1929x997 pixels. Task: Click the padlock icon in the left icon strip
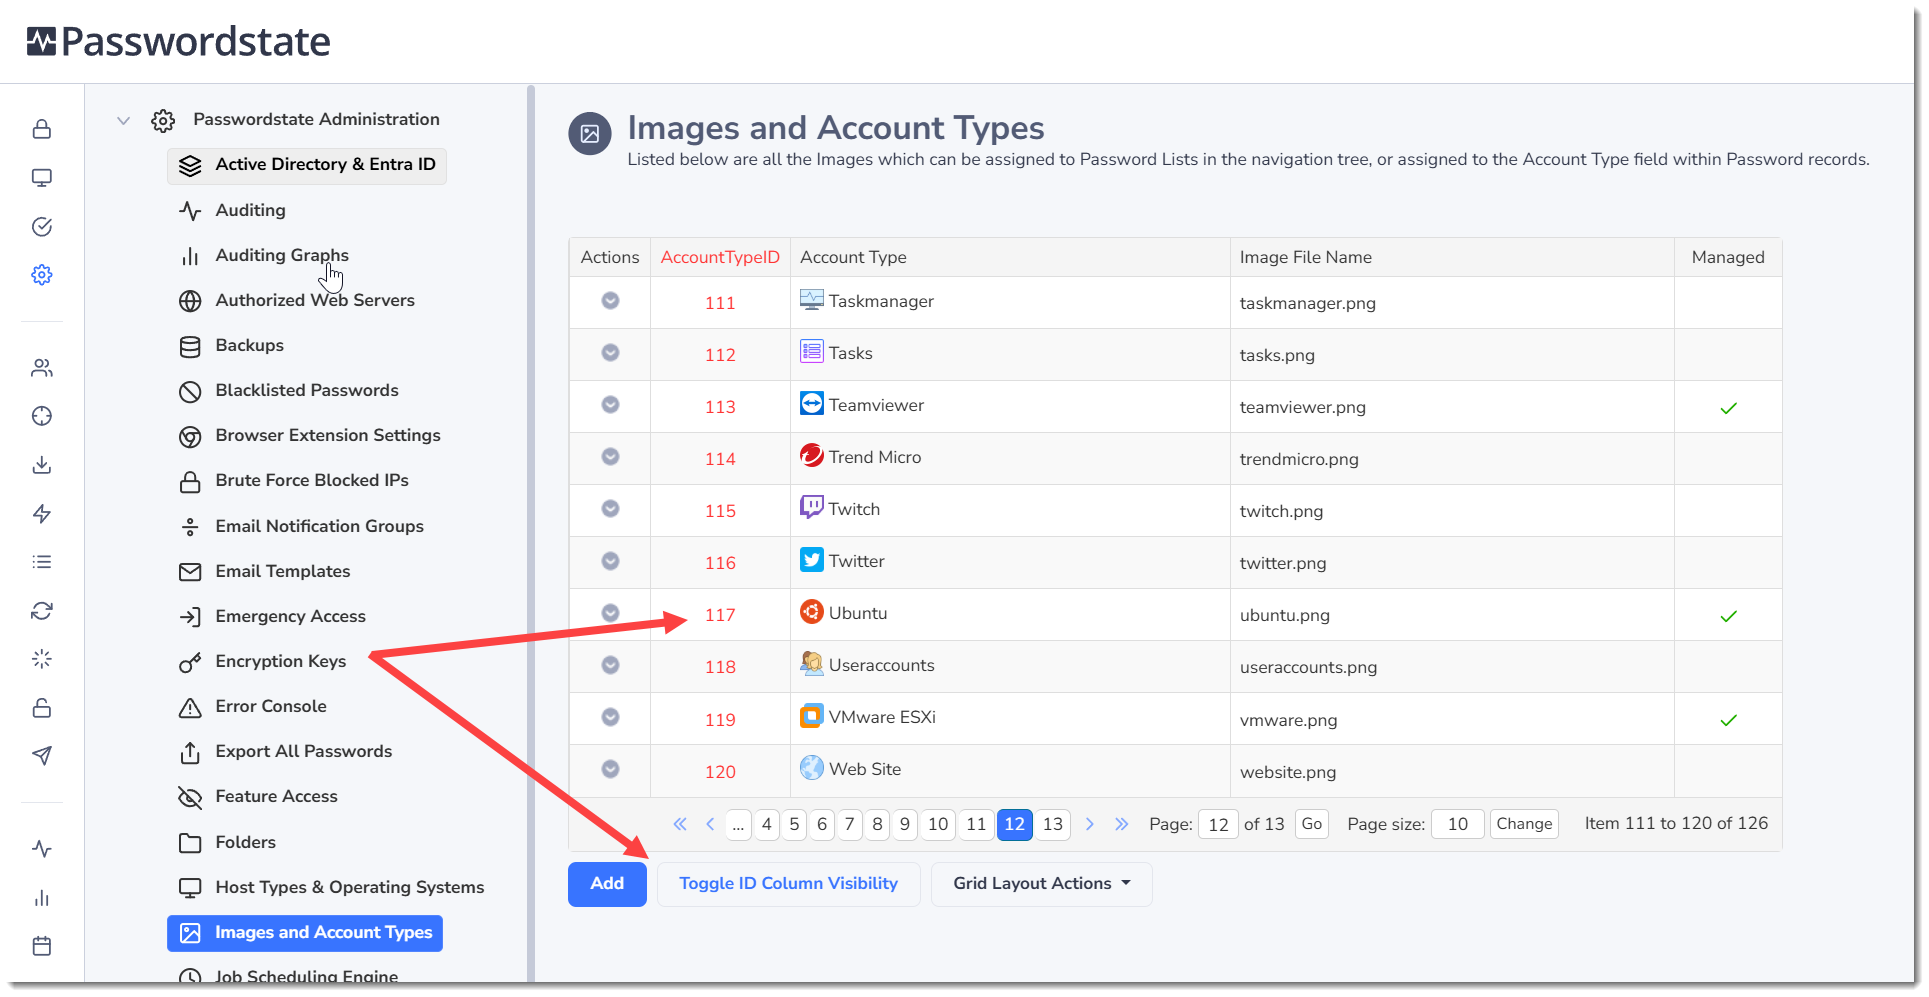coord(42,129)
